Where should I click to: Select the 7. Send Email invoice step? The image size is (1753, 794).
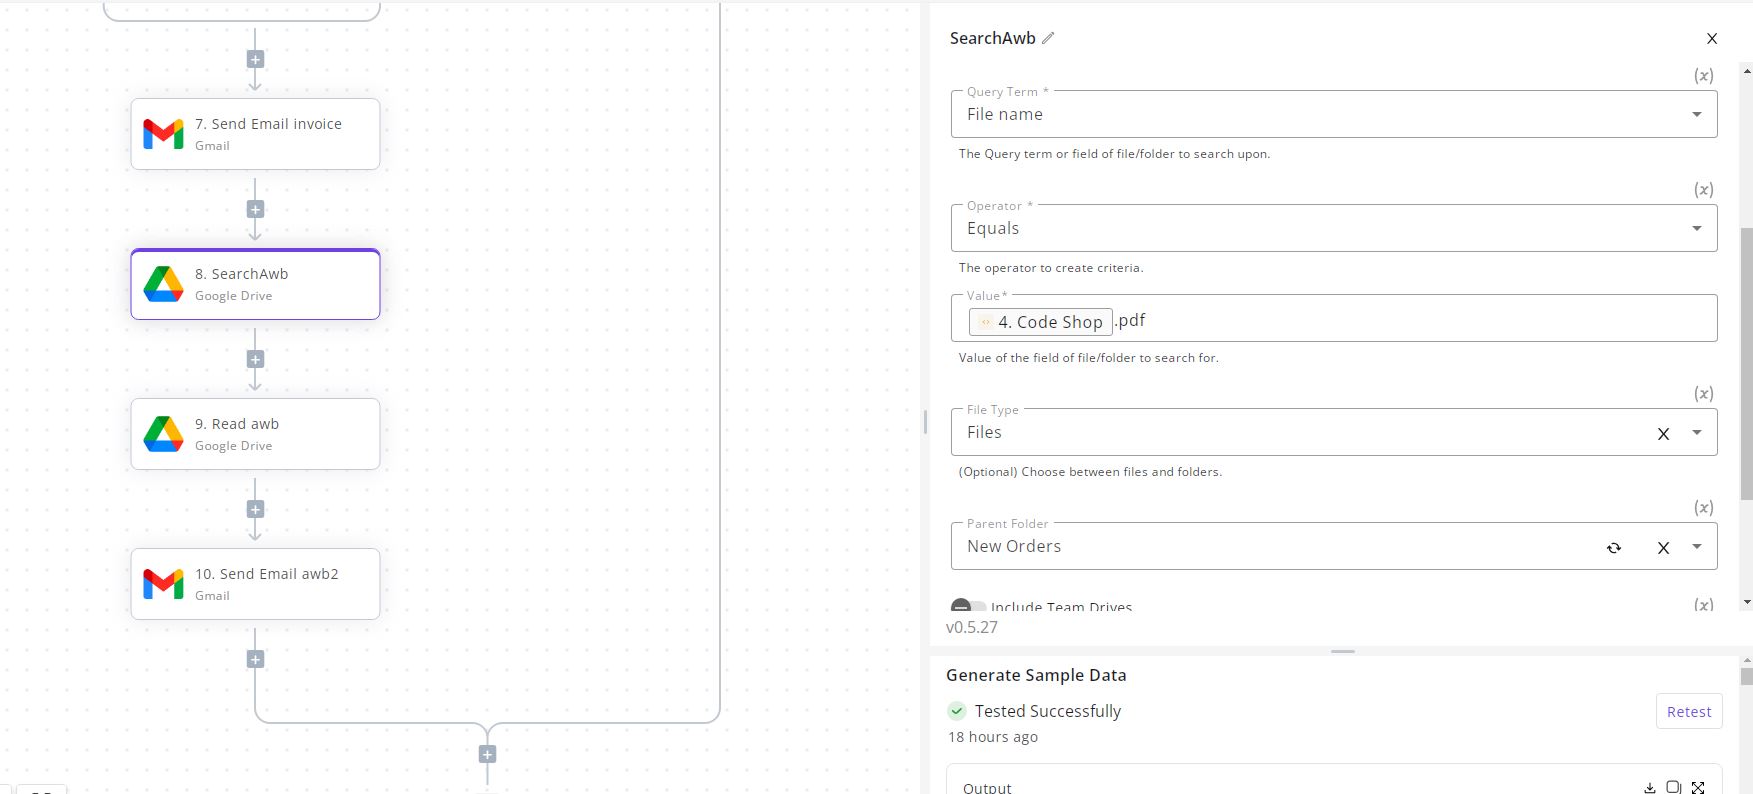click(255, 134)
